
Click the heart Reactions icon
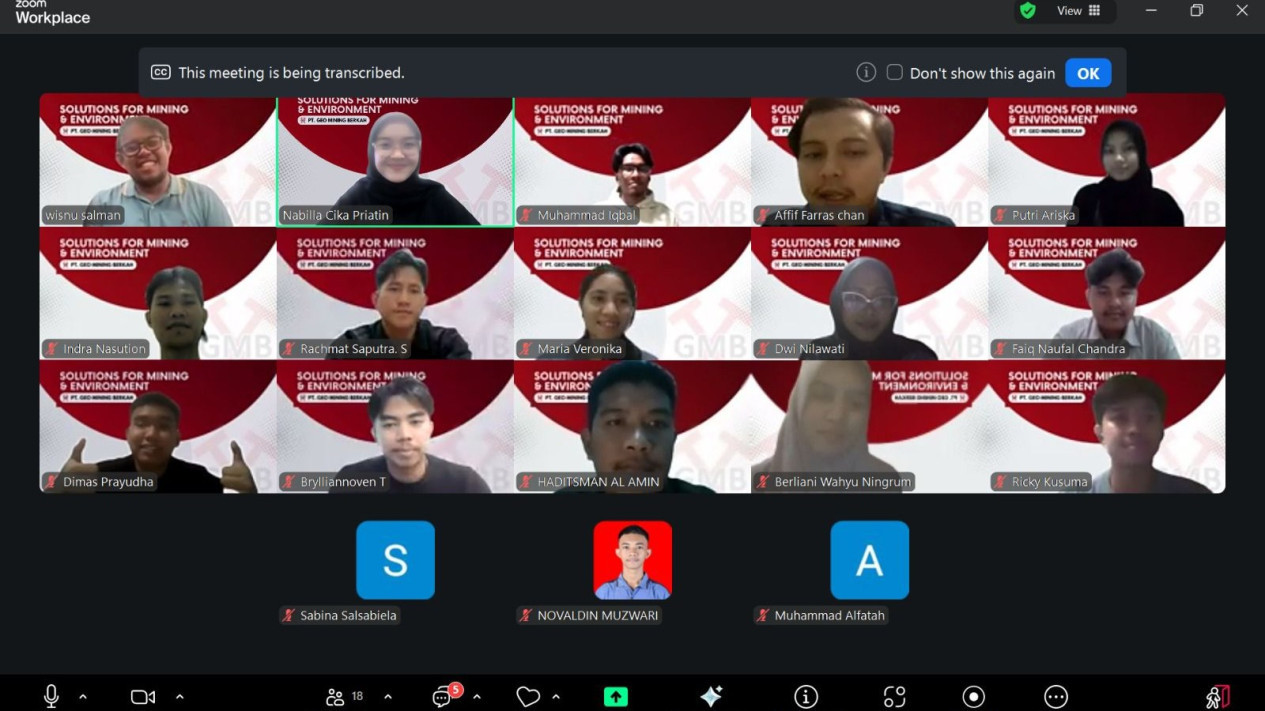pyautogui.click(x=528, y=697)
